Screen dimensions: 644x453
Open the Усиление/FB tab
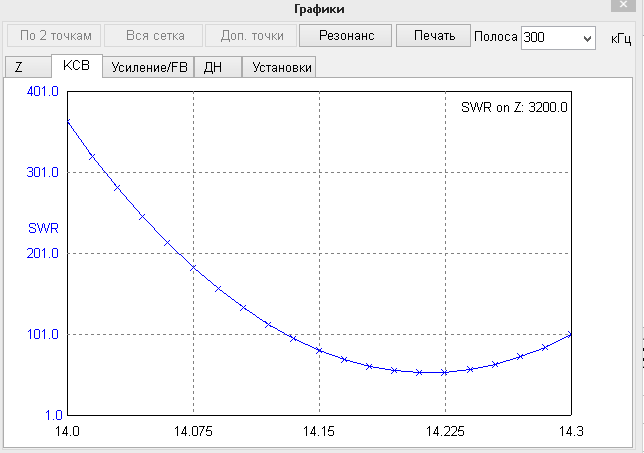(x=147, y=68)
